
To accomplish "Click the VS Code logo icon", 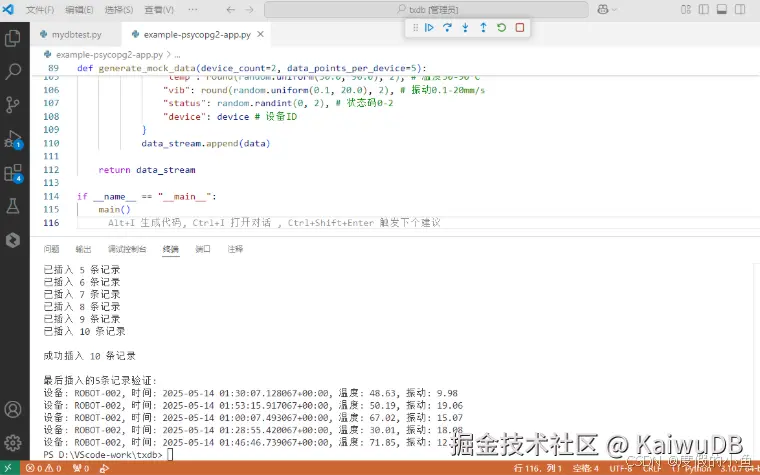I will [x=8, y=9].
